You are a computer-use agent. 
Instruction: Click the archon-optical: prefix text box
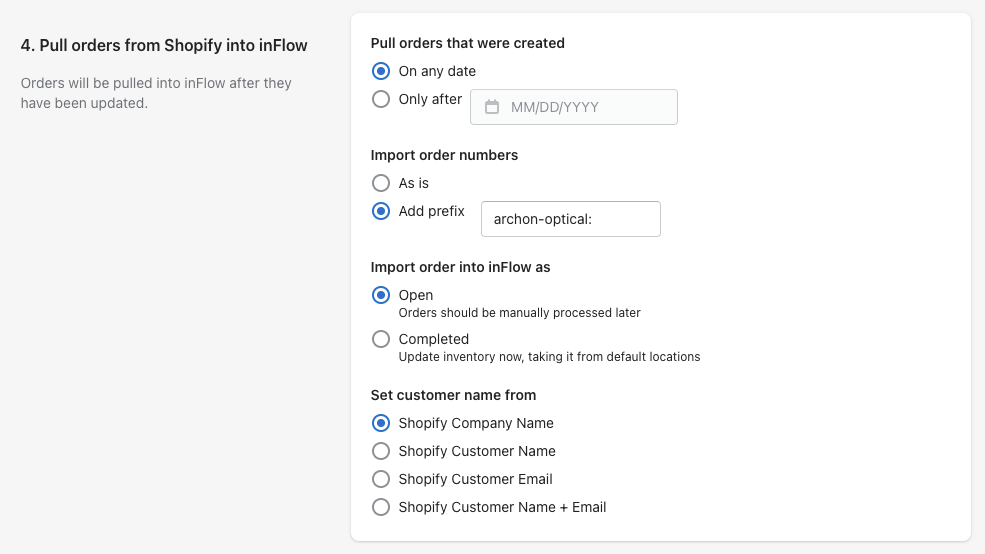570,219
